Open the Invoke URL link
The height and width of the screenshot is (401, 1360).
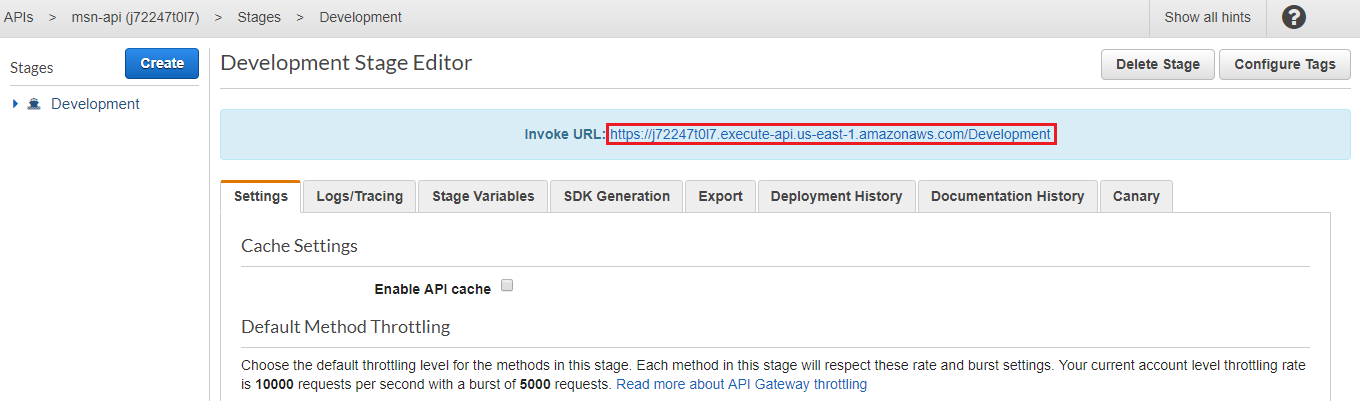(x=830, y=134)
